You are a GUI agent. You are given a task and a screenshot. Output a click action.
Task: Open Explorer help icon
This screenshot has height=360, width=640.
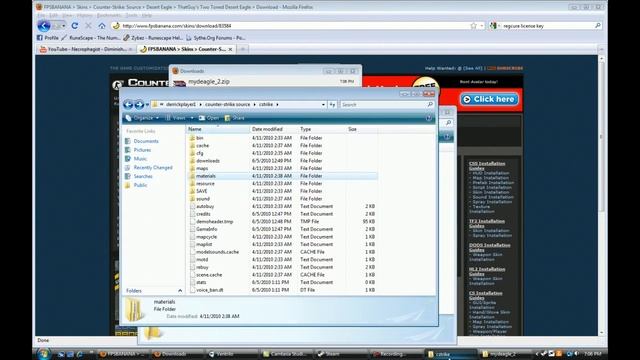[429, 118]
